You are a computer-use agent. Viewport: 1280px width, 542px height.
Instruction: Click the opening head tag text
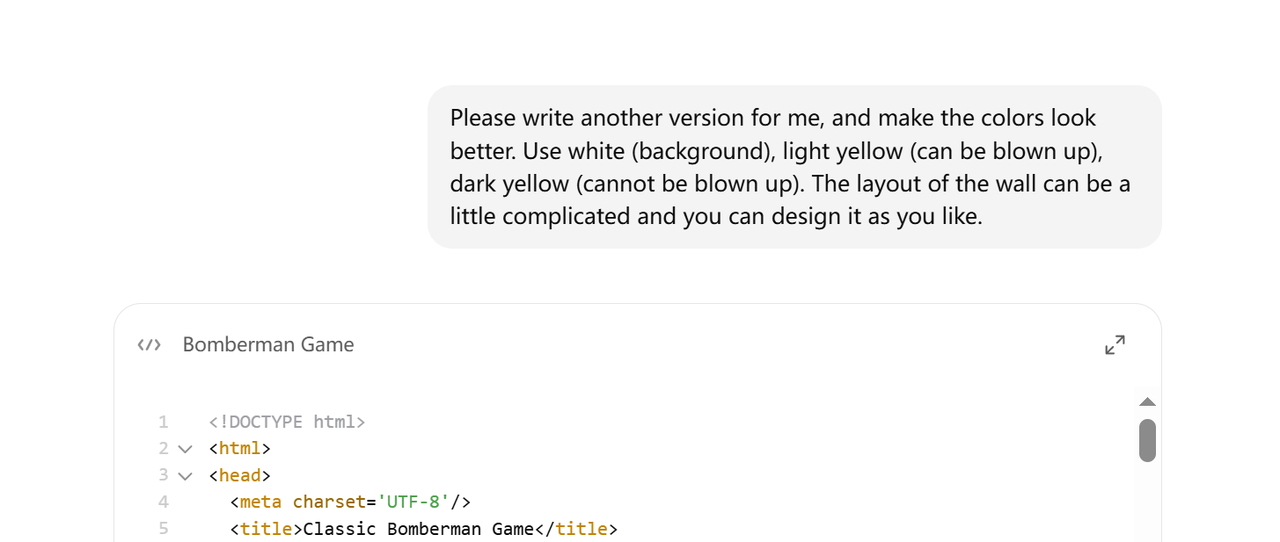click(240, 476)
